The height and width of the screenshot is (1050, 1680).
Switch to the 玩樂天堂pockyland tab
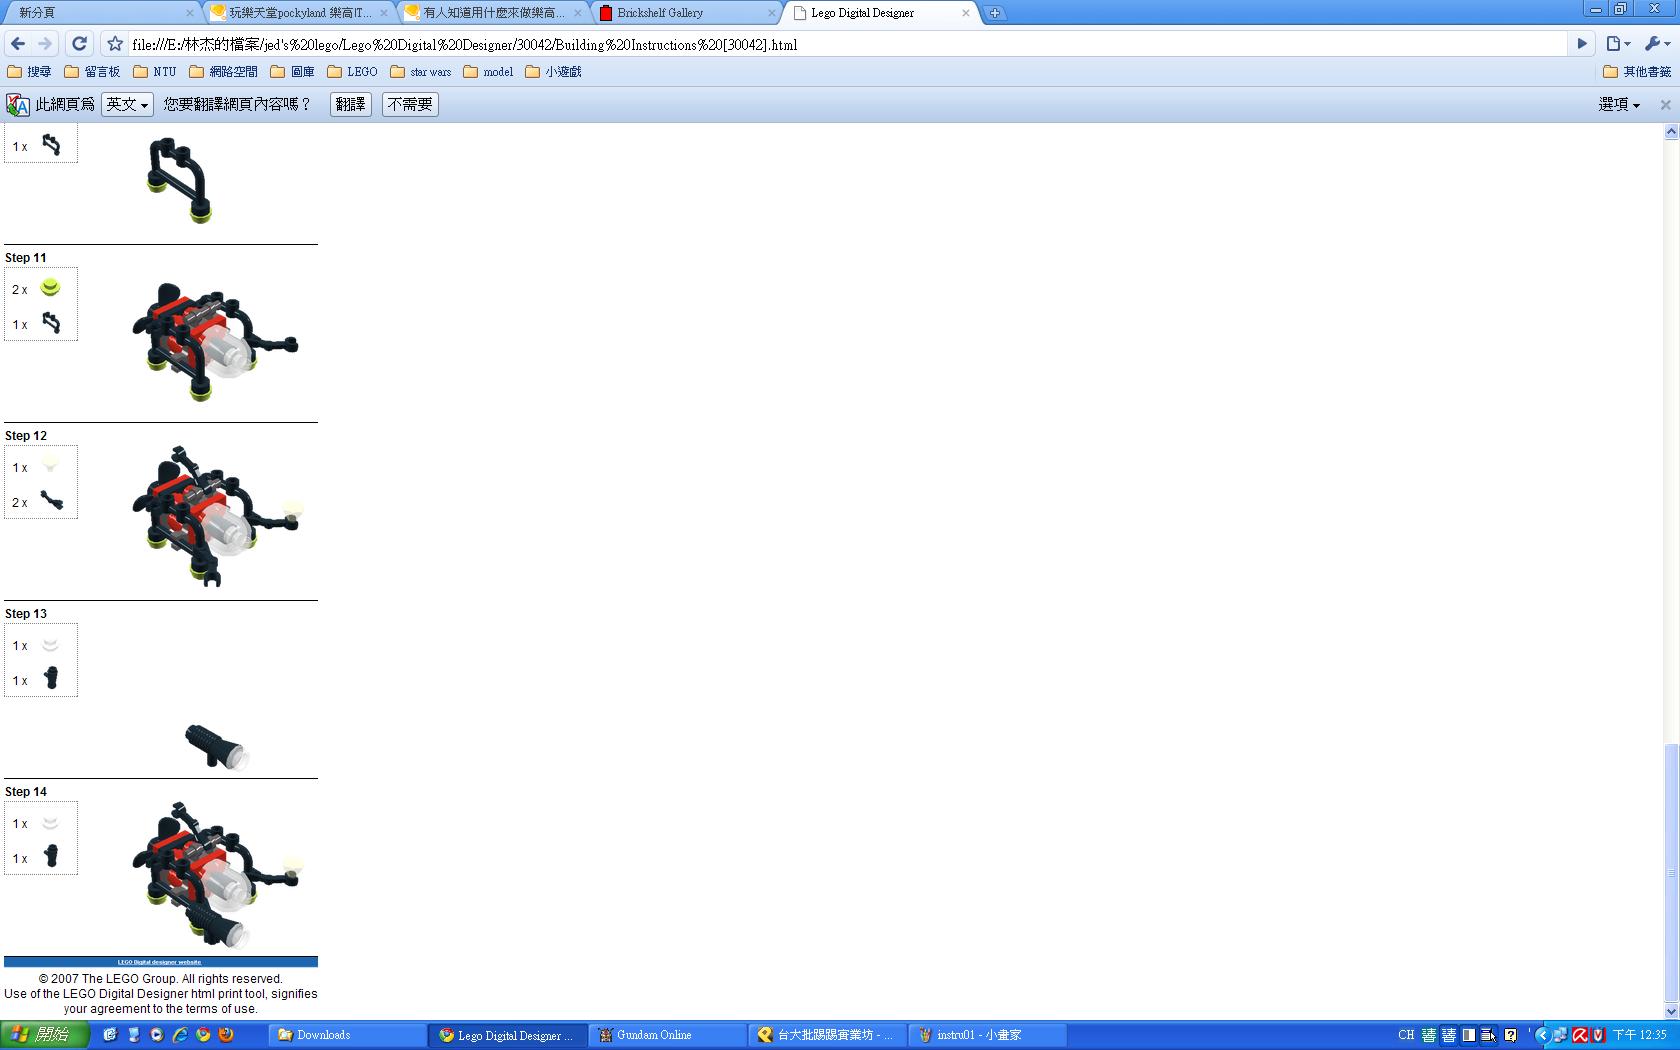(300, 13)
